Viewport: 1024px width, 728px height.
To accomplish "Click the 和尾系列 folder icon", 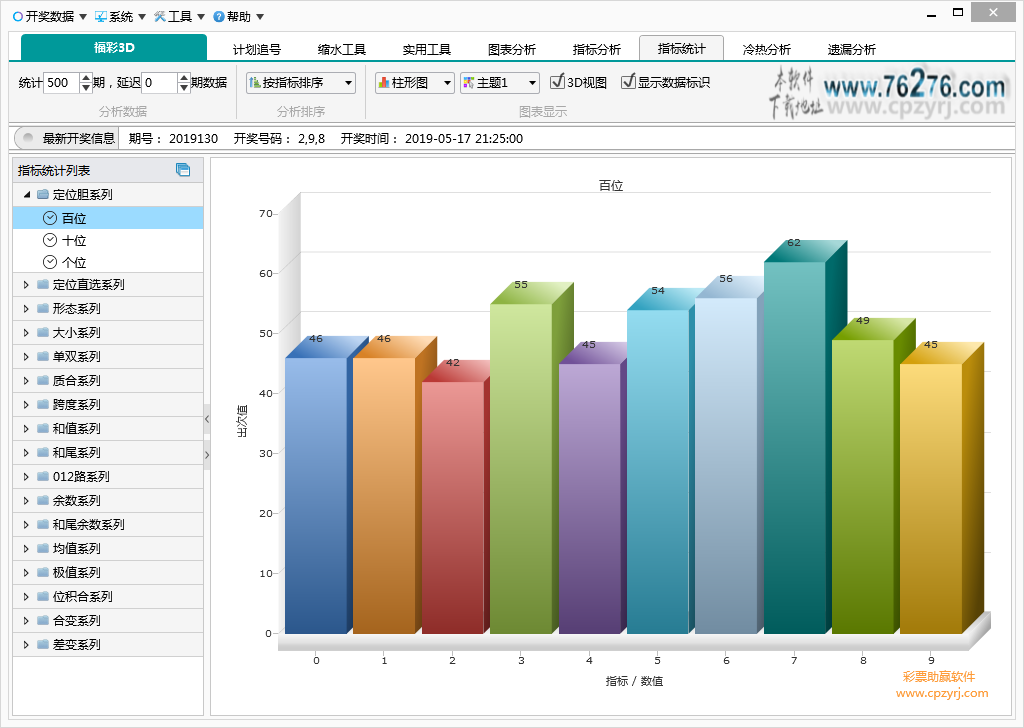I will 43,452.
